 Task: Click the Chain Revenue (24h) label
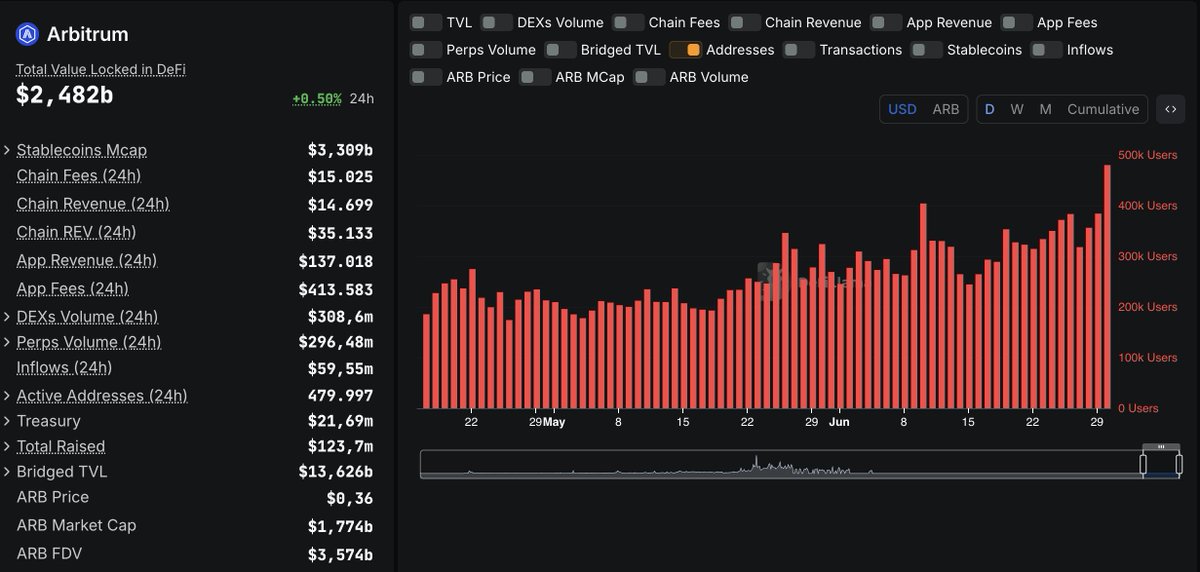[x=93, y=204]
